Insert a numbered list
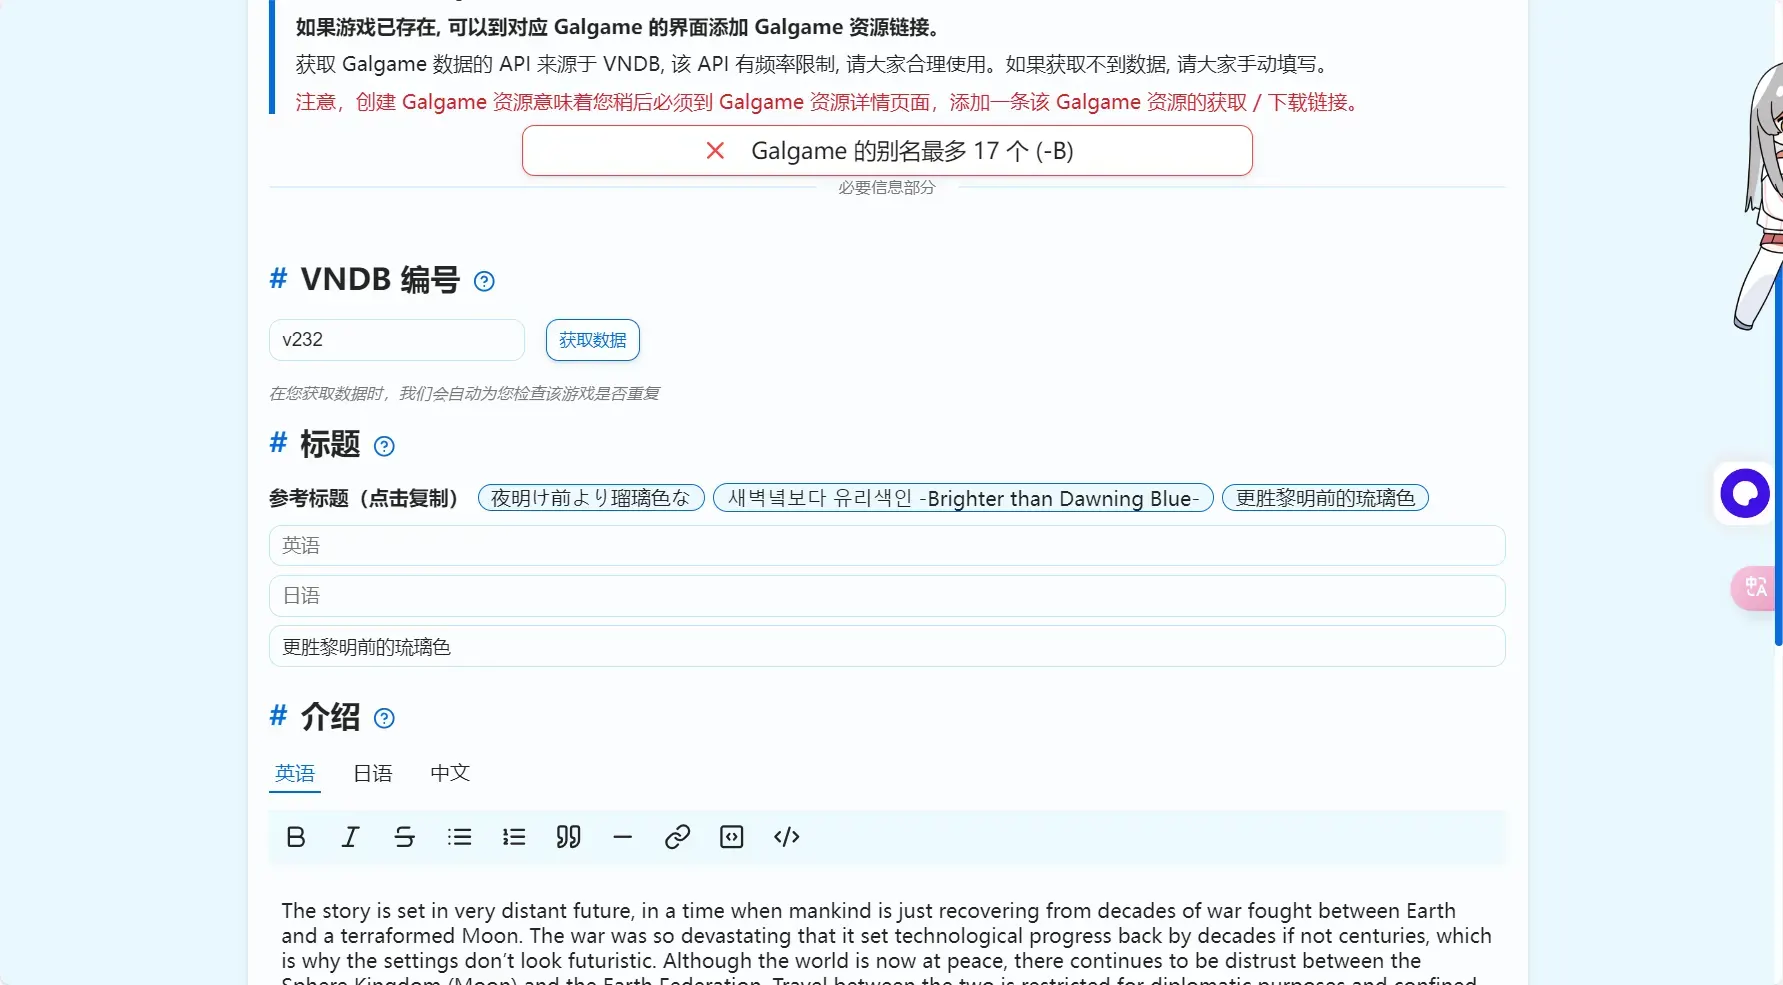This screenshot has height=985, width=1783. point(514,837)
